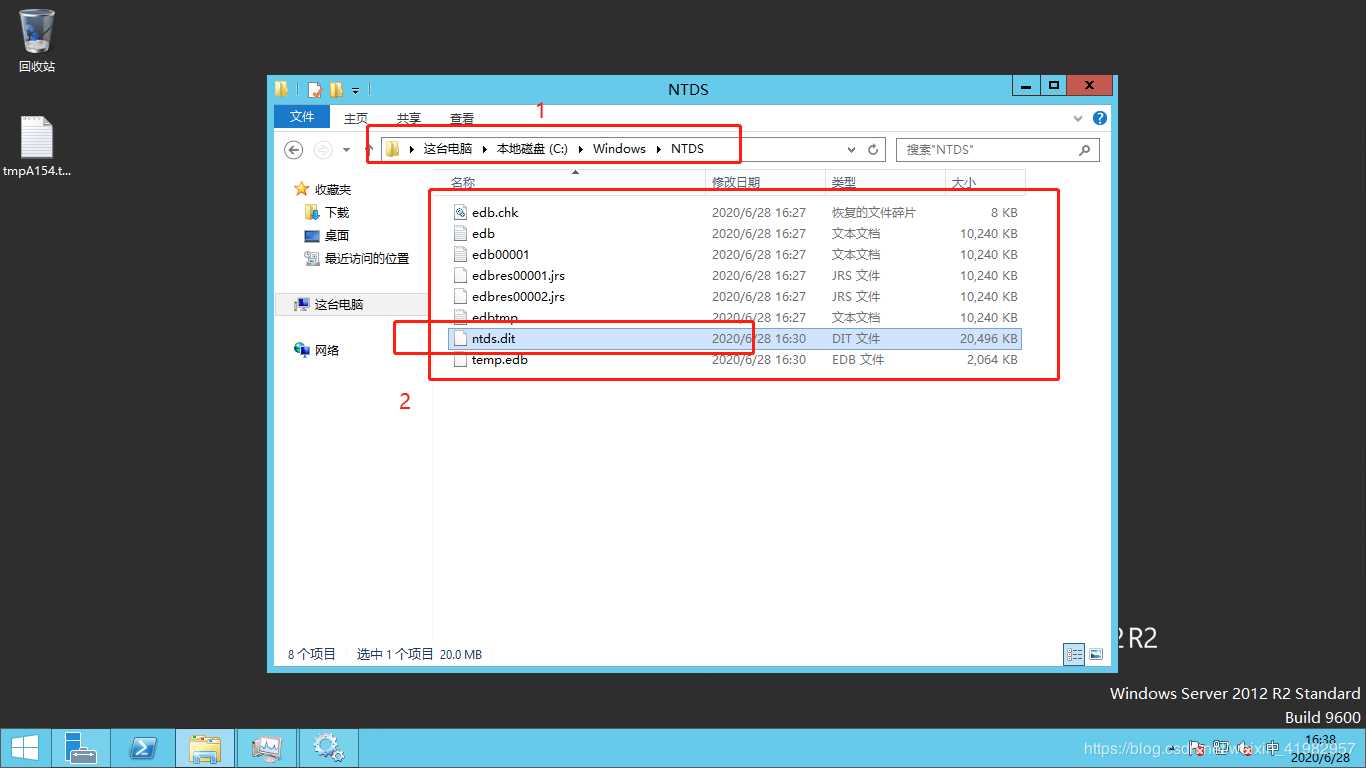
Task: Click the taskbar clock showing 16:38
Action: 1320,748
